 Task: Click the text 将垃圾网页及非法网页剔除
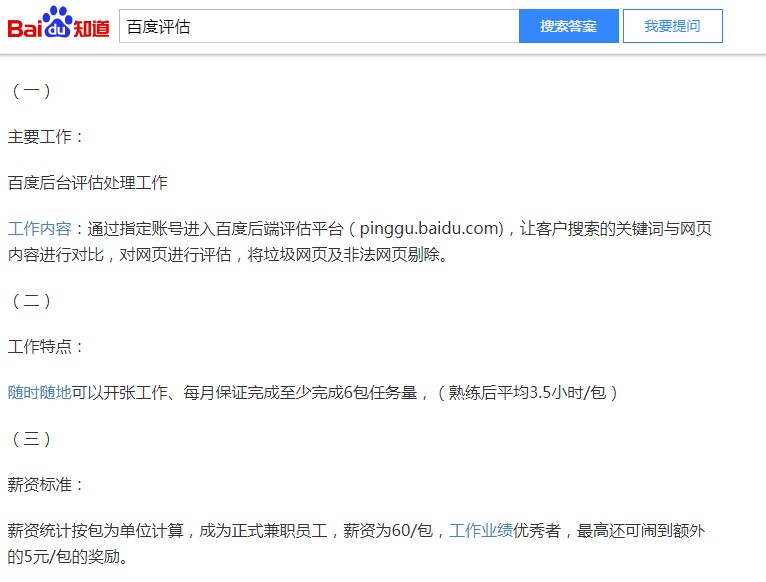tap(343, 255)
